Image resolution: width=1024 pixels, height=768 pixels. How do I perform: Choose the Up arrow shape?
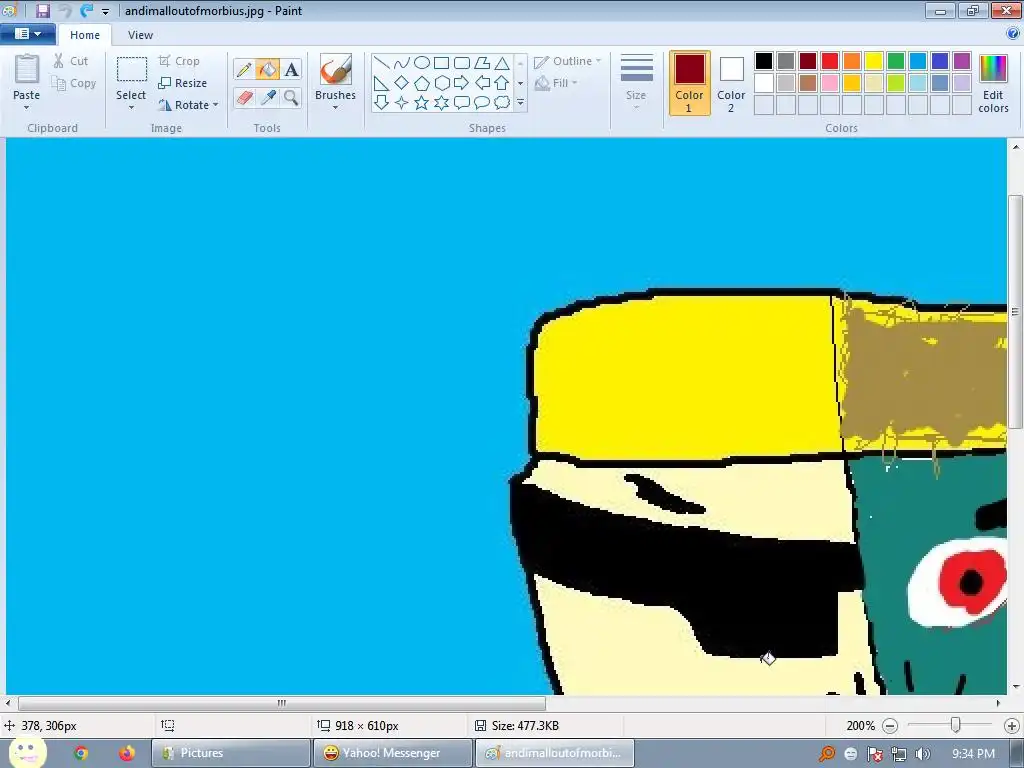tap(502, 83)
